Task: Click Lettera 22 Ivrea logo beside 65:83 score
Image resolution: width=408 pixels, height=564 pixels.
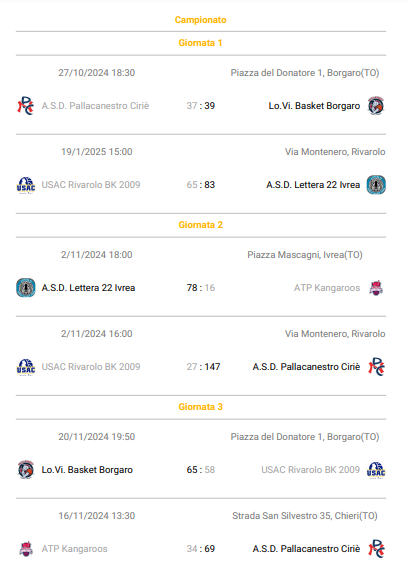Action: pos(376,185)
